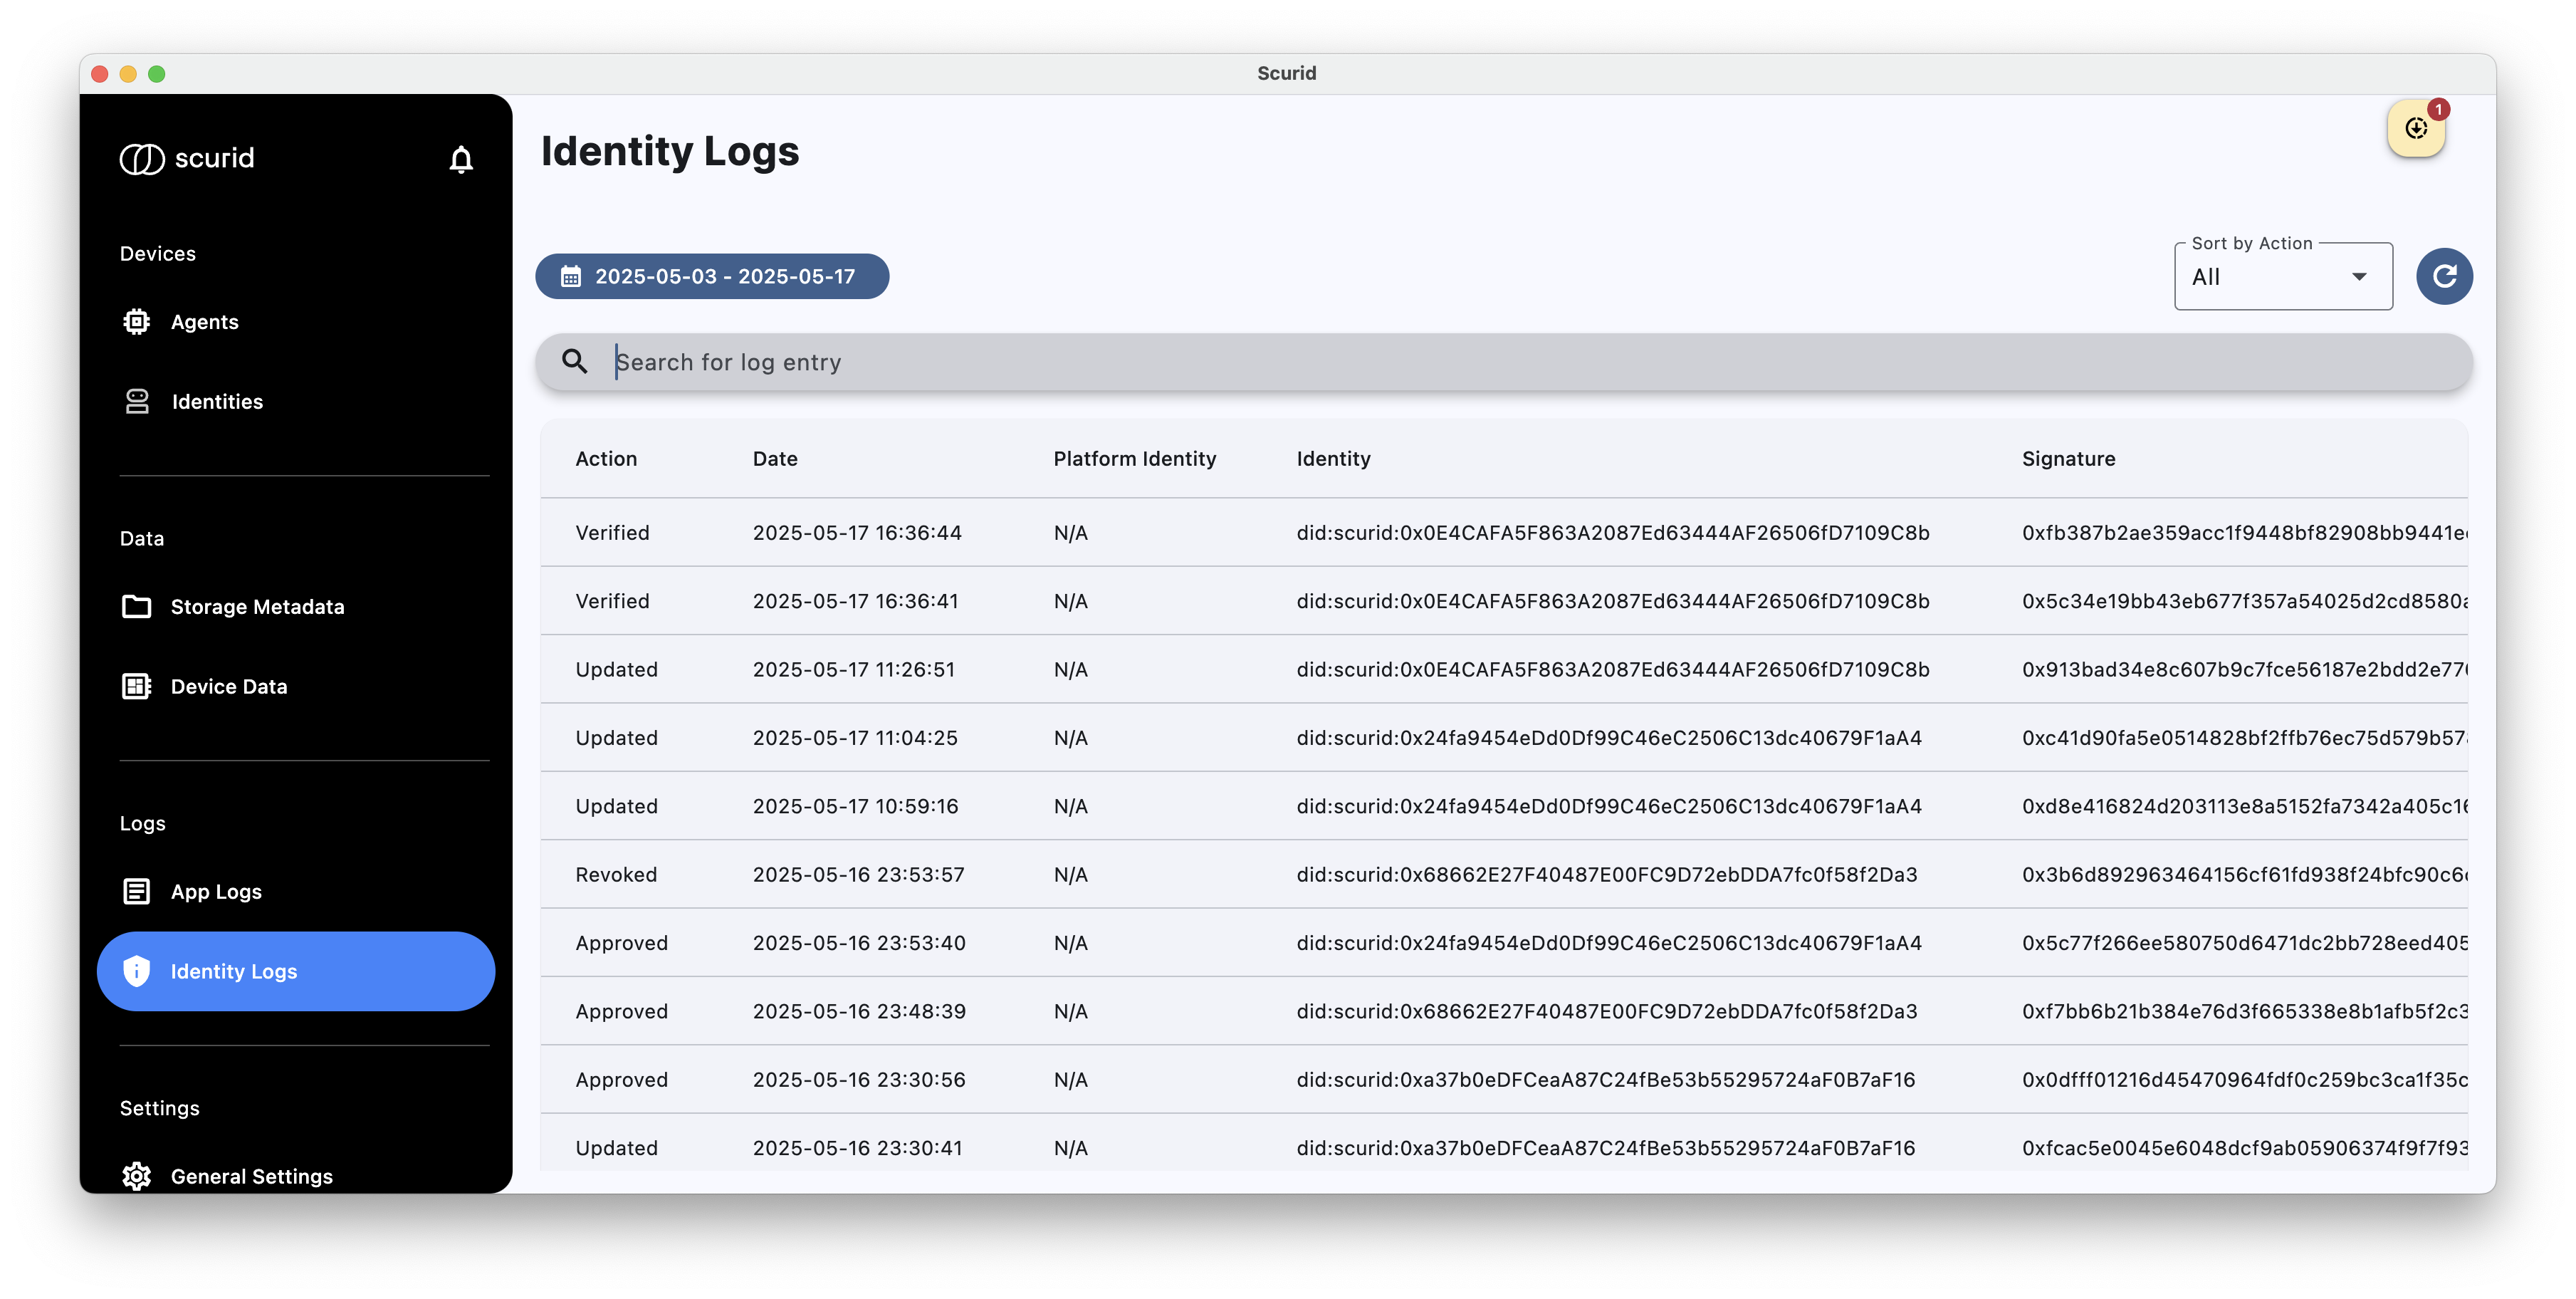Click the date 2025-05-17 10:59:16
This screenshot has height=1299, width=2576.
[x=855, y=806]
